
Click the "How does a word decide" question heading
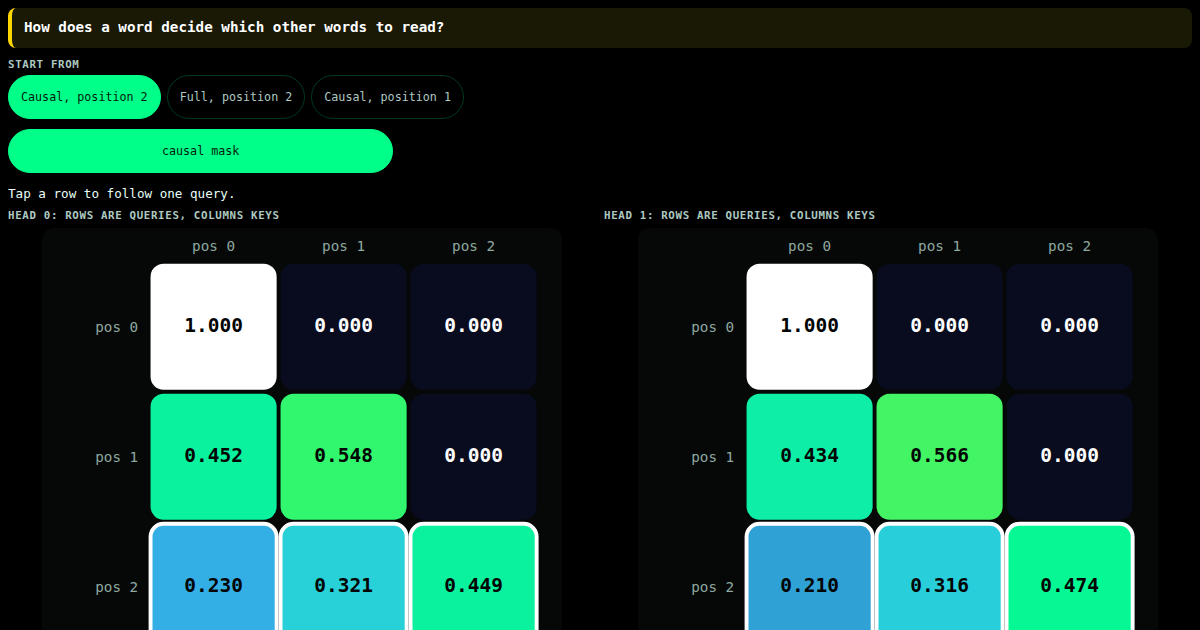[234, 27]
